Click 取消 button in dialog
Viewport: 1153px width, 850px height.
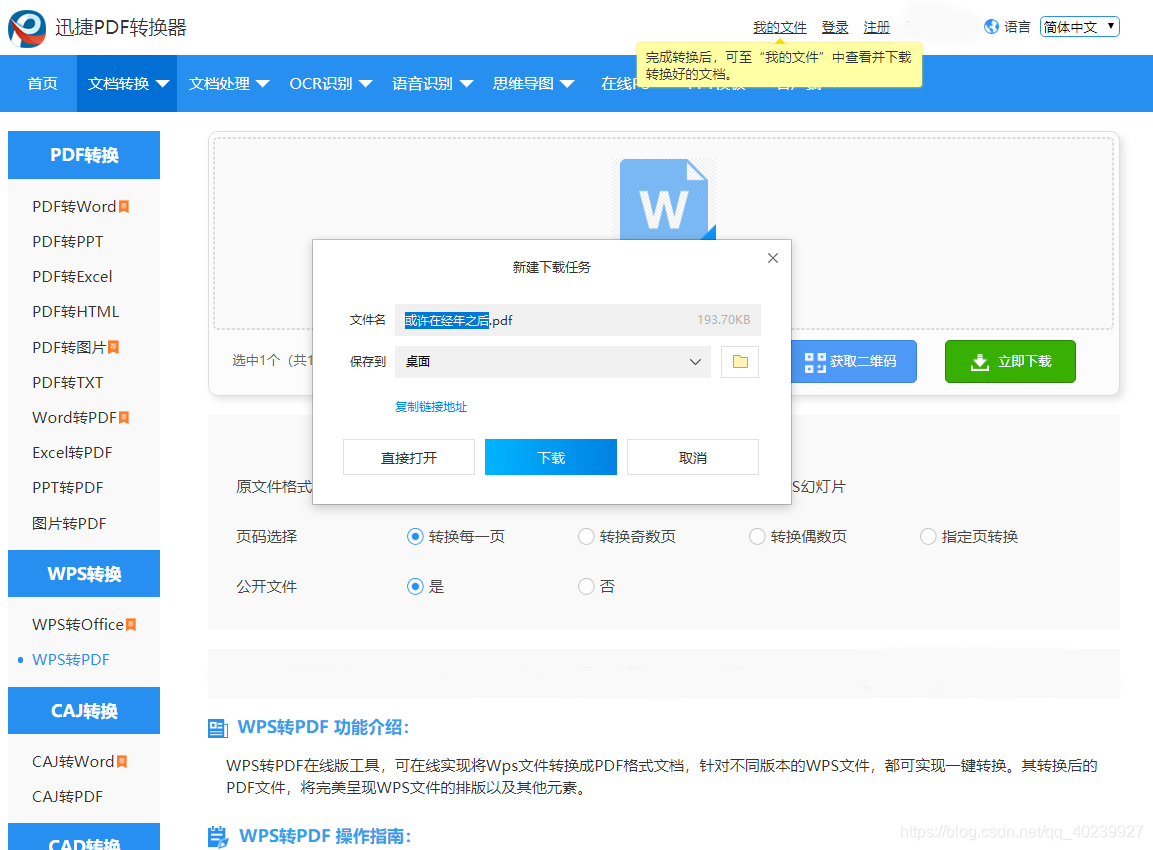click(x=693, y=457)
